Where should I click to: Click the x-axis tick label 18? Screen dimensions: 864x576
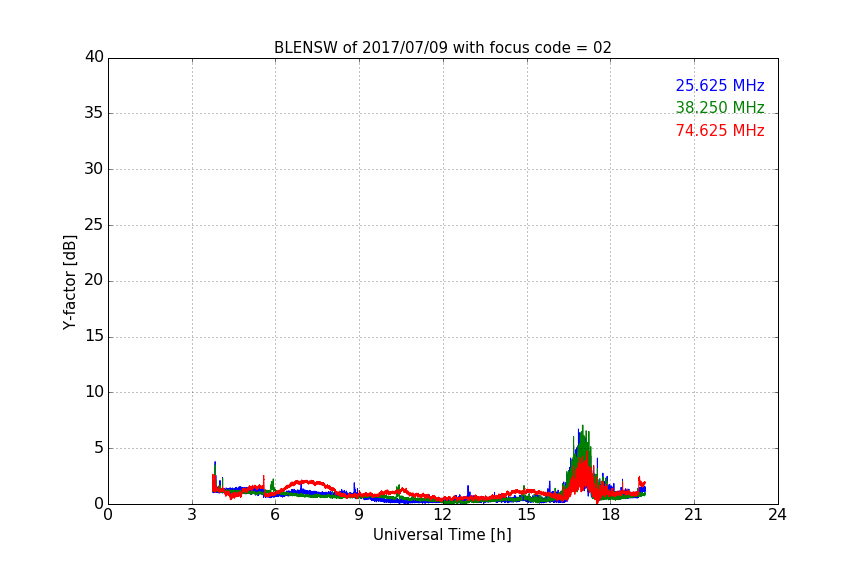tap(610, 515)
